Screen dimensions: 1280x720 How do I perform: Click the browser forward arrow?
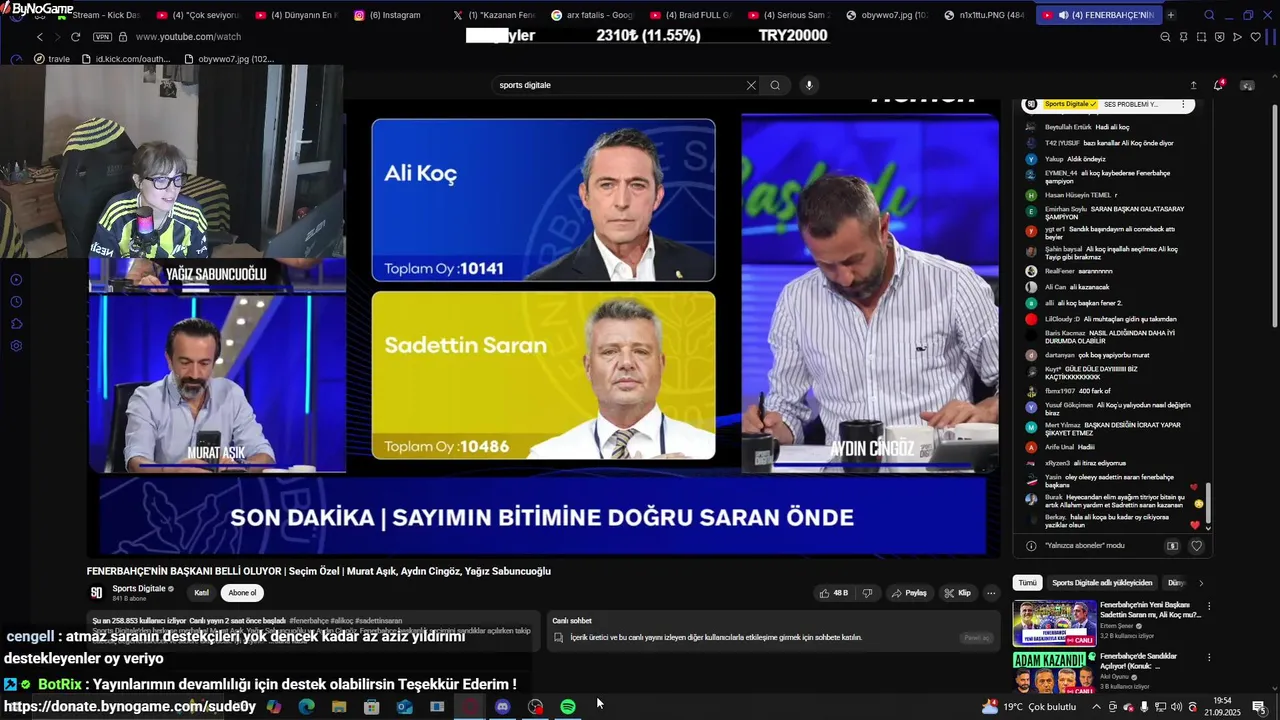pos(56,37)
